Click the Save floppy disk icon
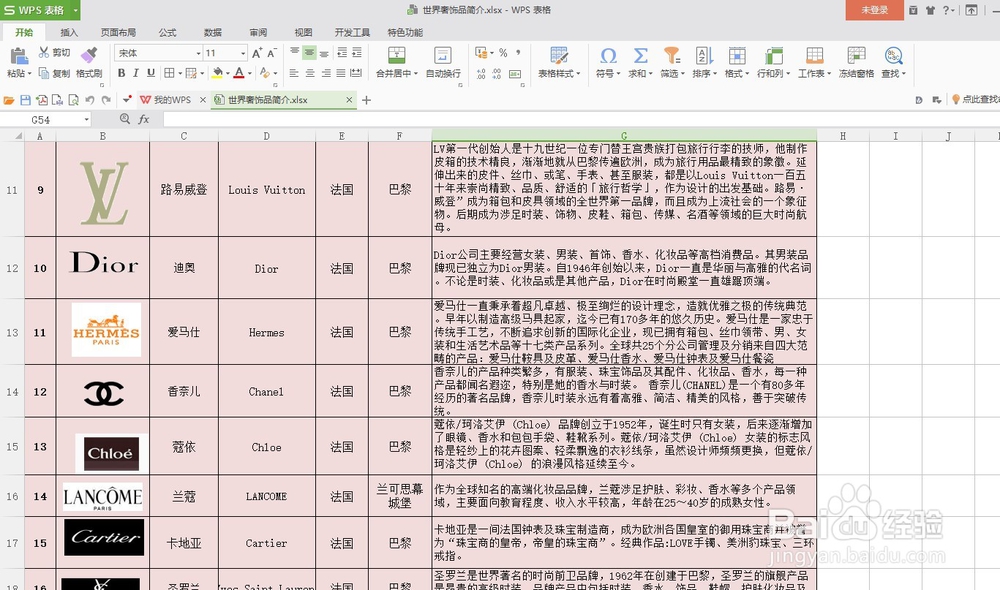Image resolution: width=1000 pixels, height=590 pixels. (26, 100)
